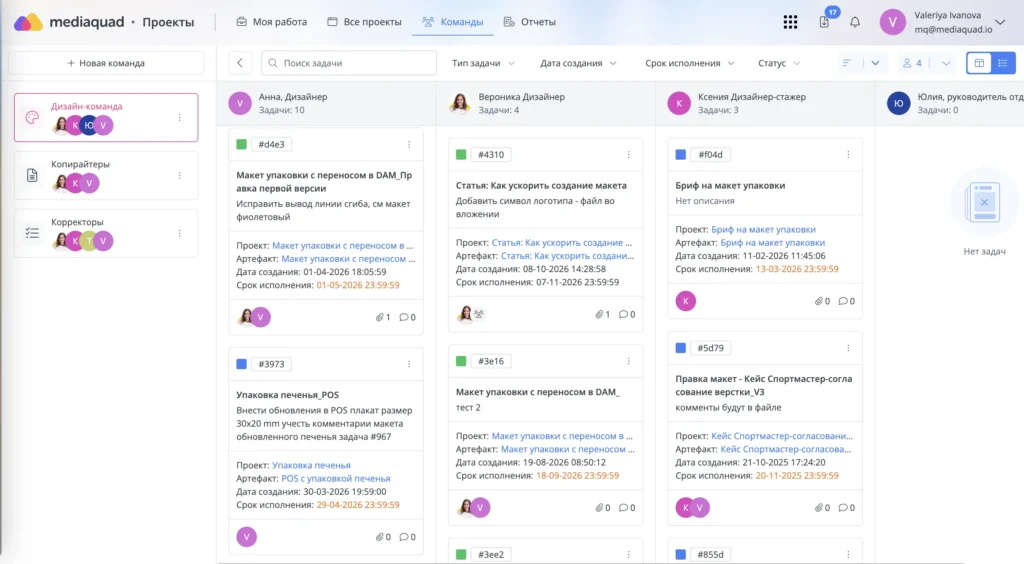Click blue status square on task #3973
The image size is (1024, 564).
[242, 364]
